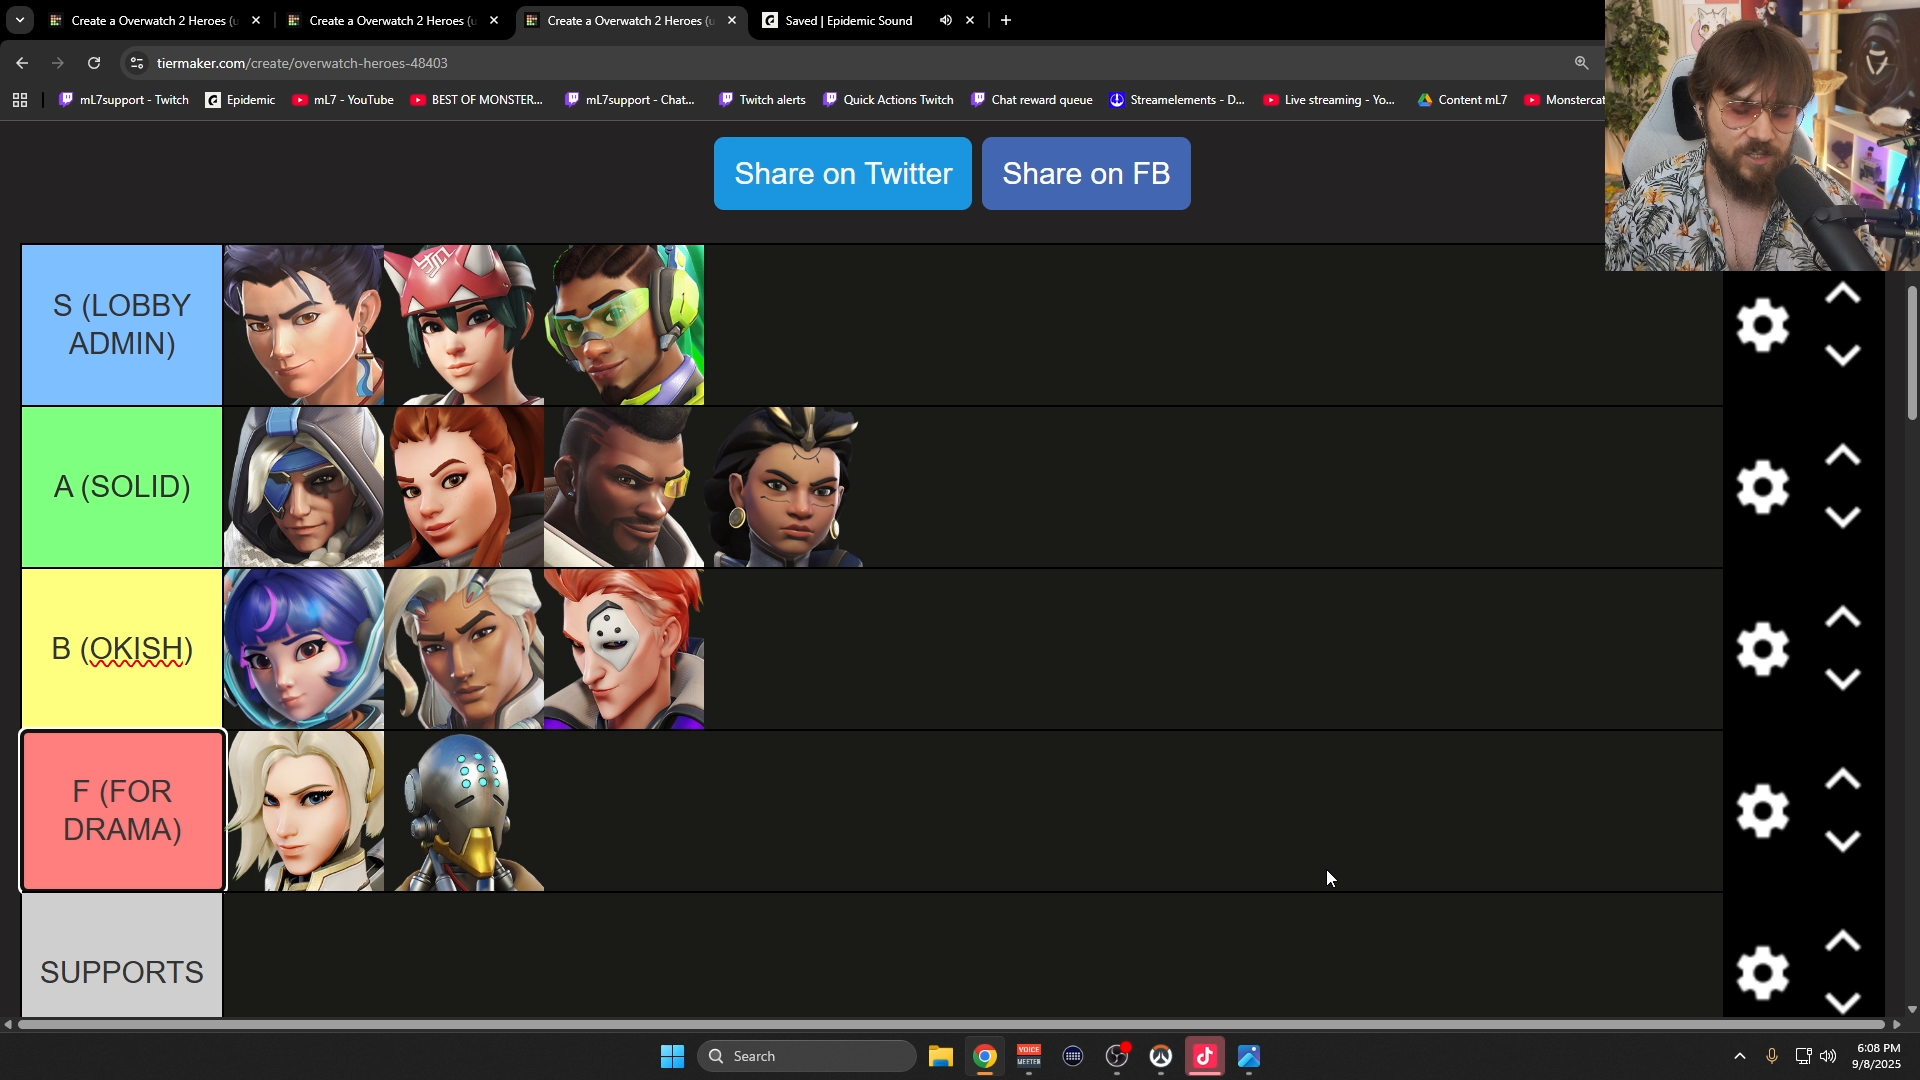This screenshot has width=1920, height=1080.
Task: Click Share on FB button
Action: tap(1086, 174)
